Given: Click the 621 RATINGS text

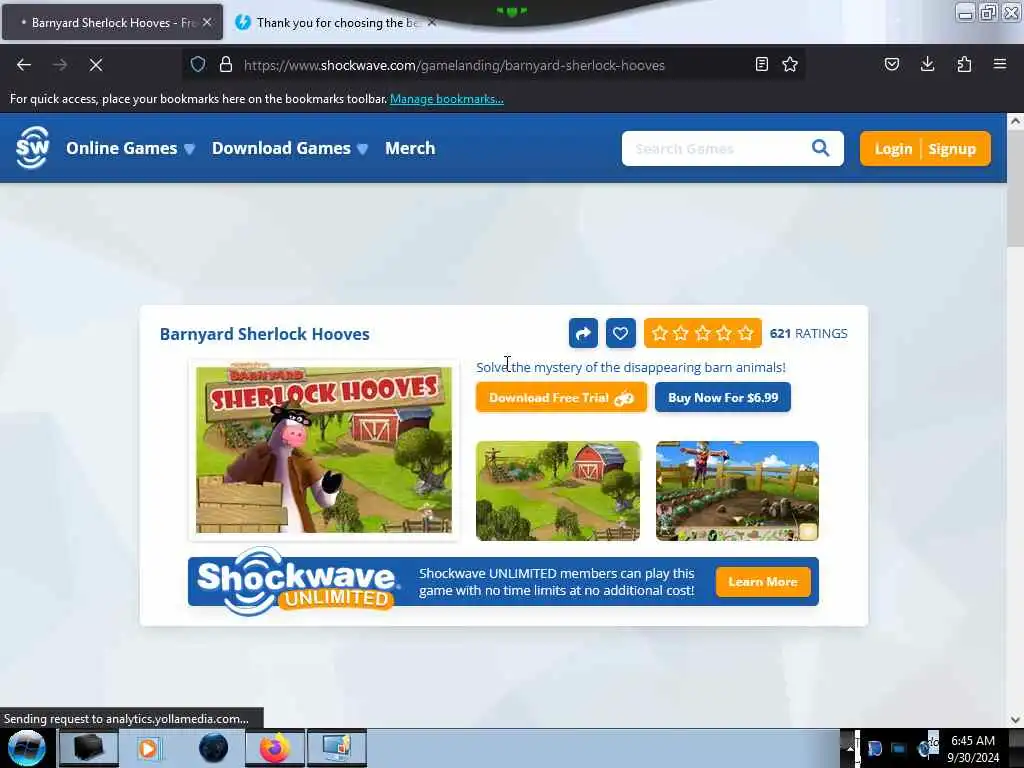Looking at the screenshot, I should pos(808,333).
